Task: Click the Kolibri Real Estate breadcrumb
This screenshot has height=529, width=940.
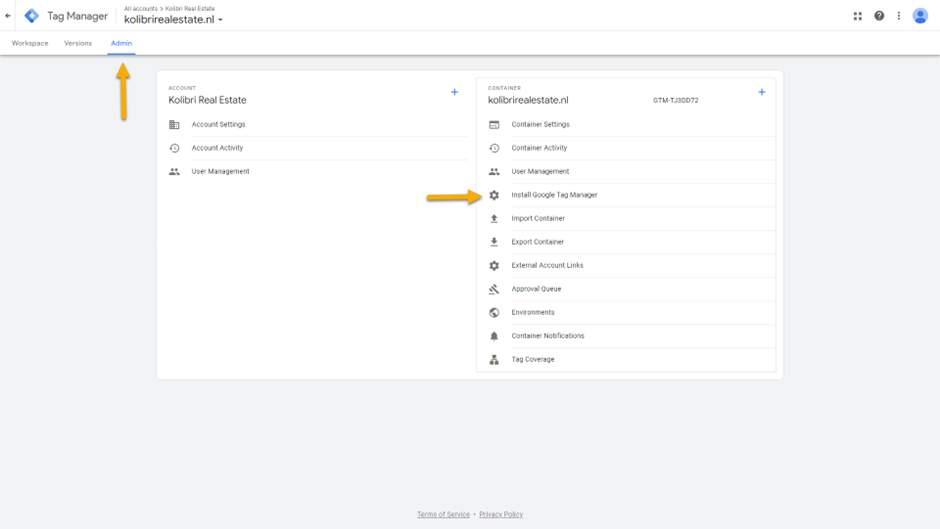Action: point(190,8)
